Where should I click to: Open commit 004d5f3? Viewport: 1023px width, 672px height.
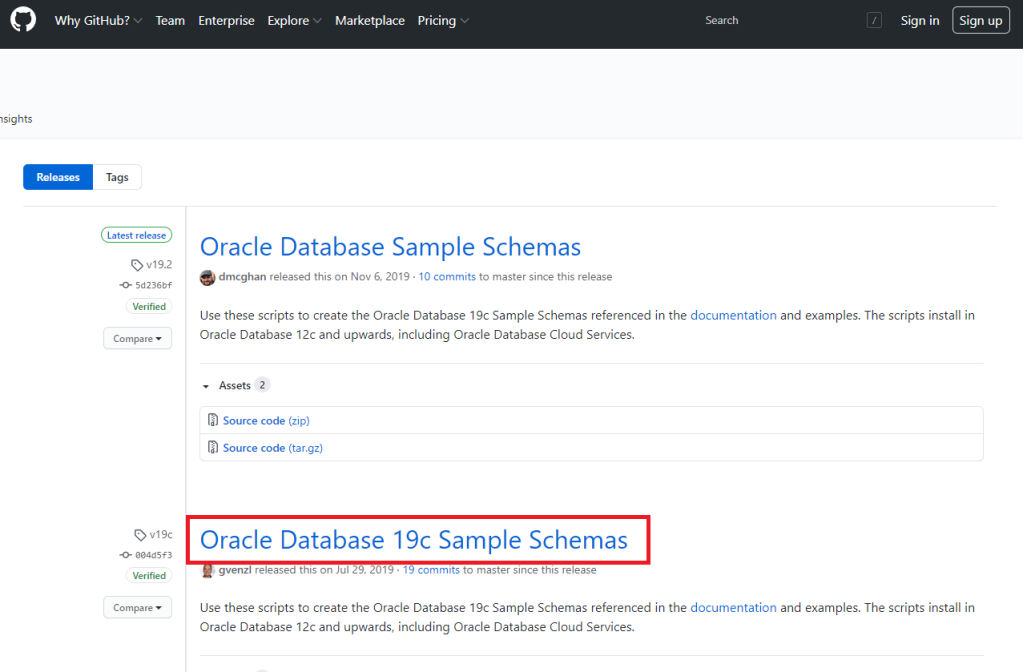153,555
